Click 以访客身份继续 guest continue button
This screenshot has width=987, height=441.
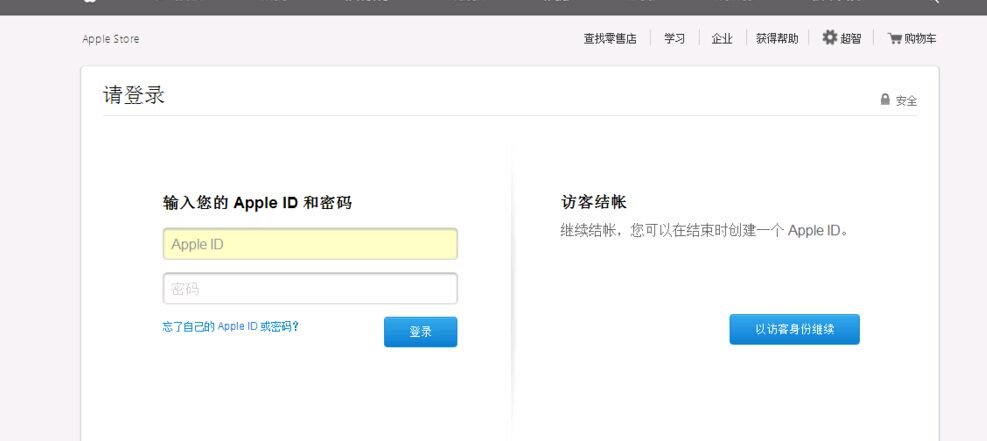tap(794, 329)
